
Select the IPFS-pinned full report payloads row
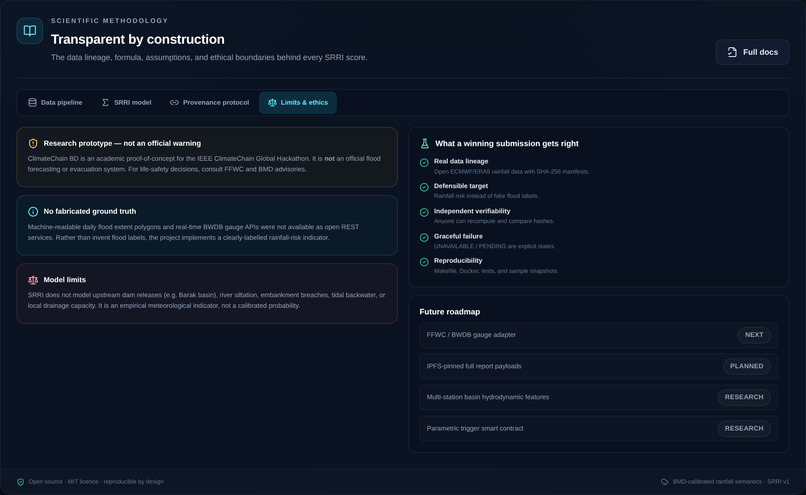coord(598,366)
